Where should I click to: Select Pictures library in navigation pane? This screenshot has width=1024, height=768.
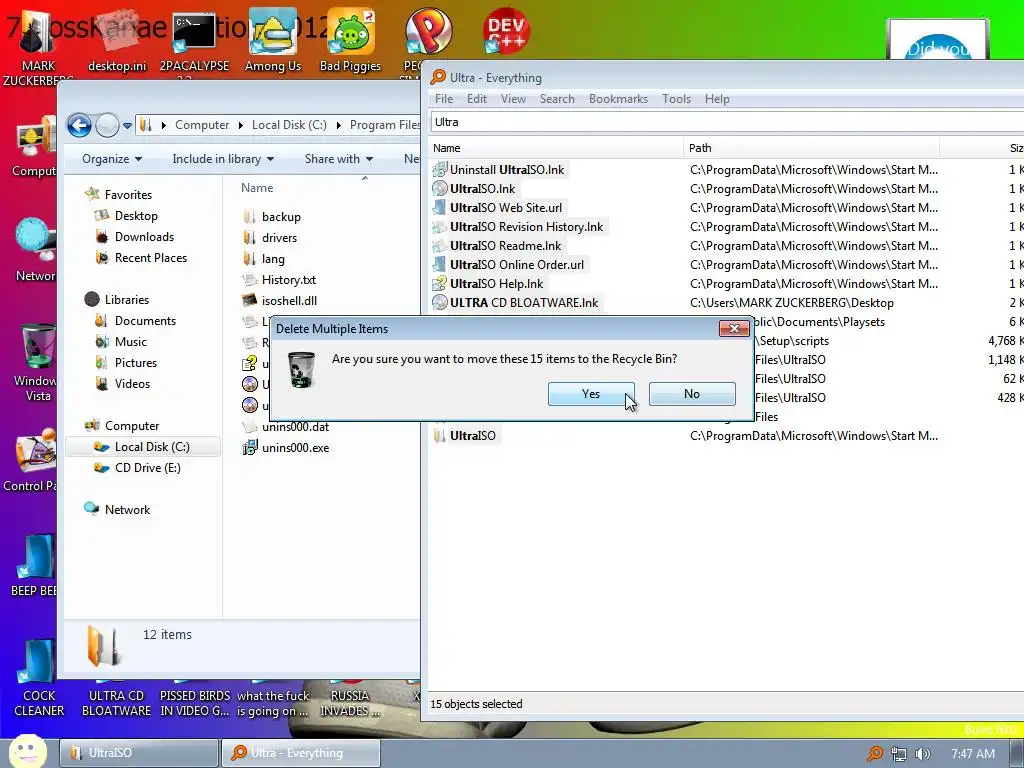coord(136,362)
